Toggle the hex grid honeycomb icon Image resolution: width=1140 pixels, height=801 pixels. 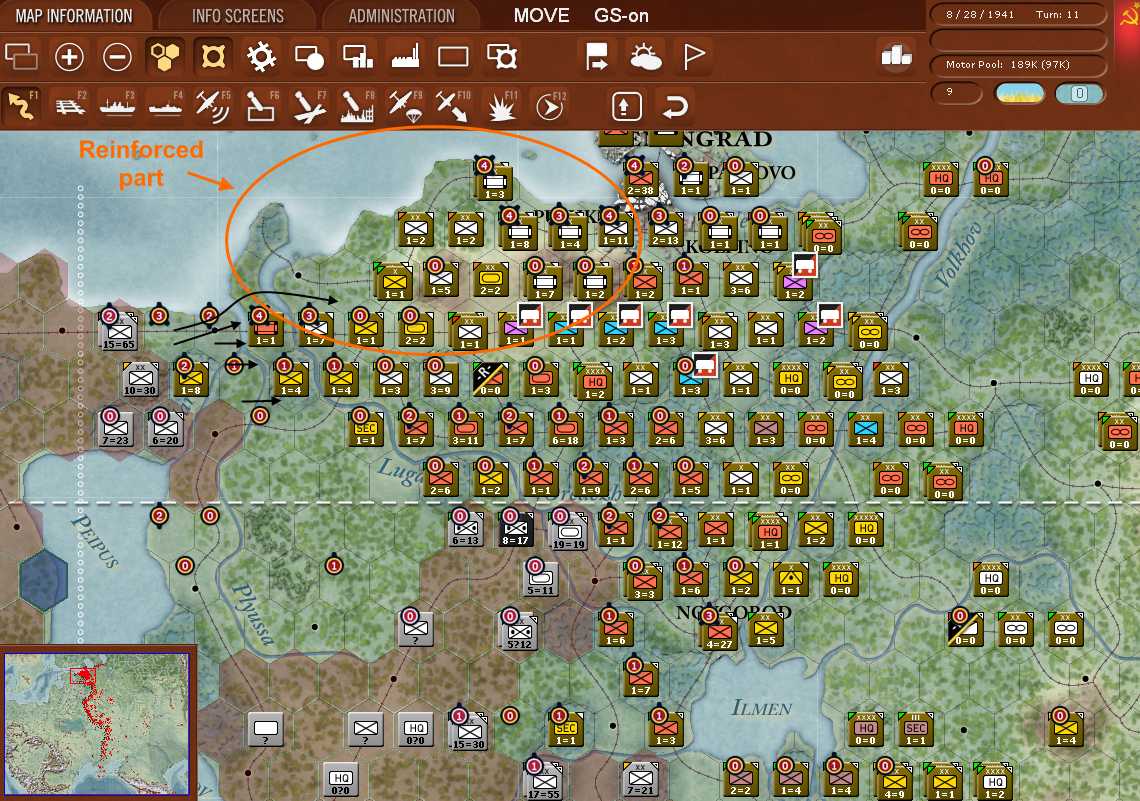click(165, 57)
